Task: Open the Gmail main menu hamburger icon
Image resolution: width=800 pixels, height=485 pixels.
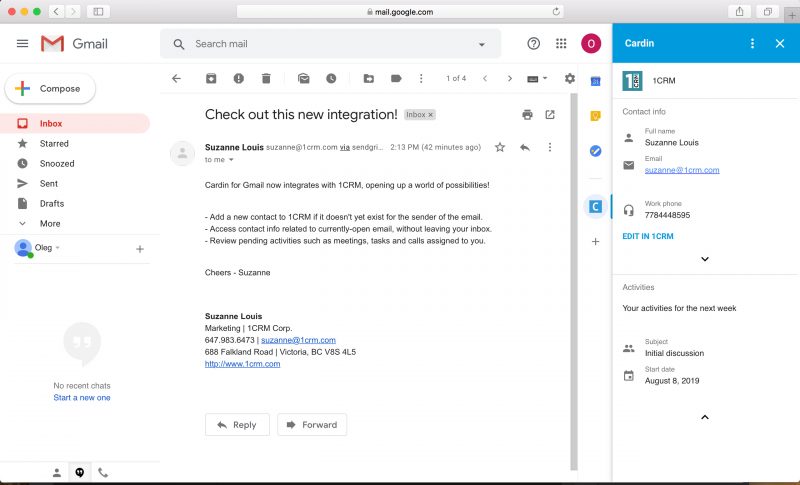Action: click(x=22, y=44)
